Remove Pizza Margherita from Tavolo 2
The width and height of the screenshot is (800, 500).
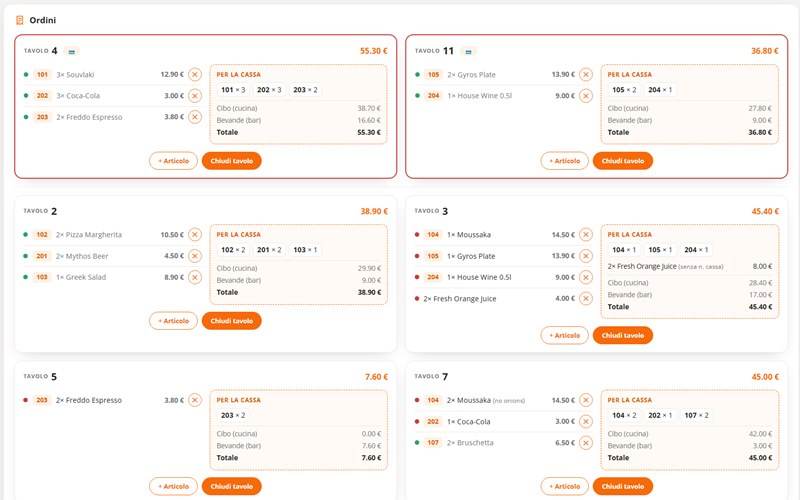pyautogui.click(x=194, y=235)
